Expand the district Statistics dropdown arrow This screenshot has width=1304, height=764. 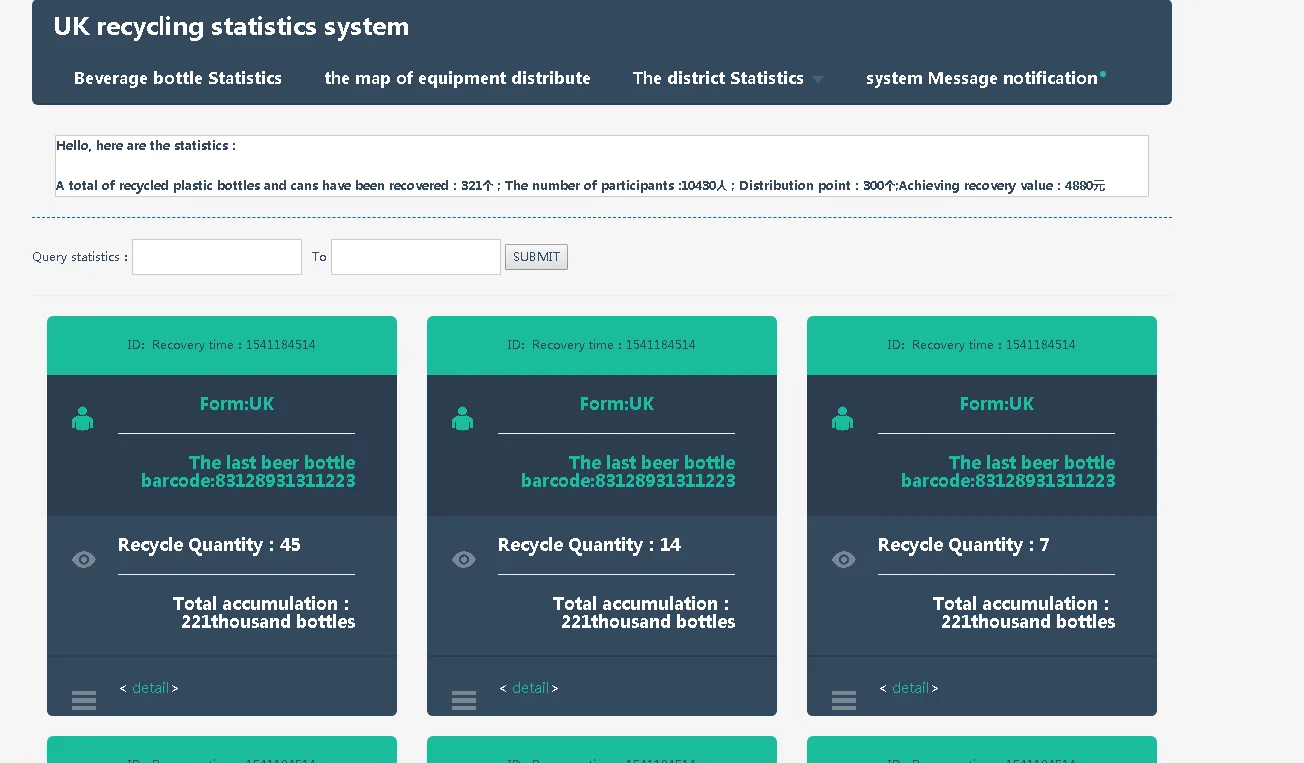(818, 80)
